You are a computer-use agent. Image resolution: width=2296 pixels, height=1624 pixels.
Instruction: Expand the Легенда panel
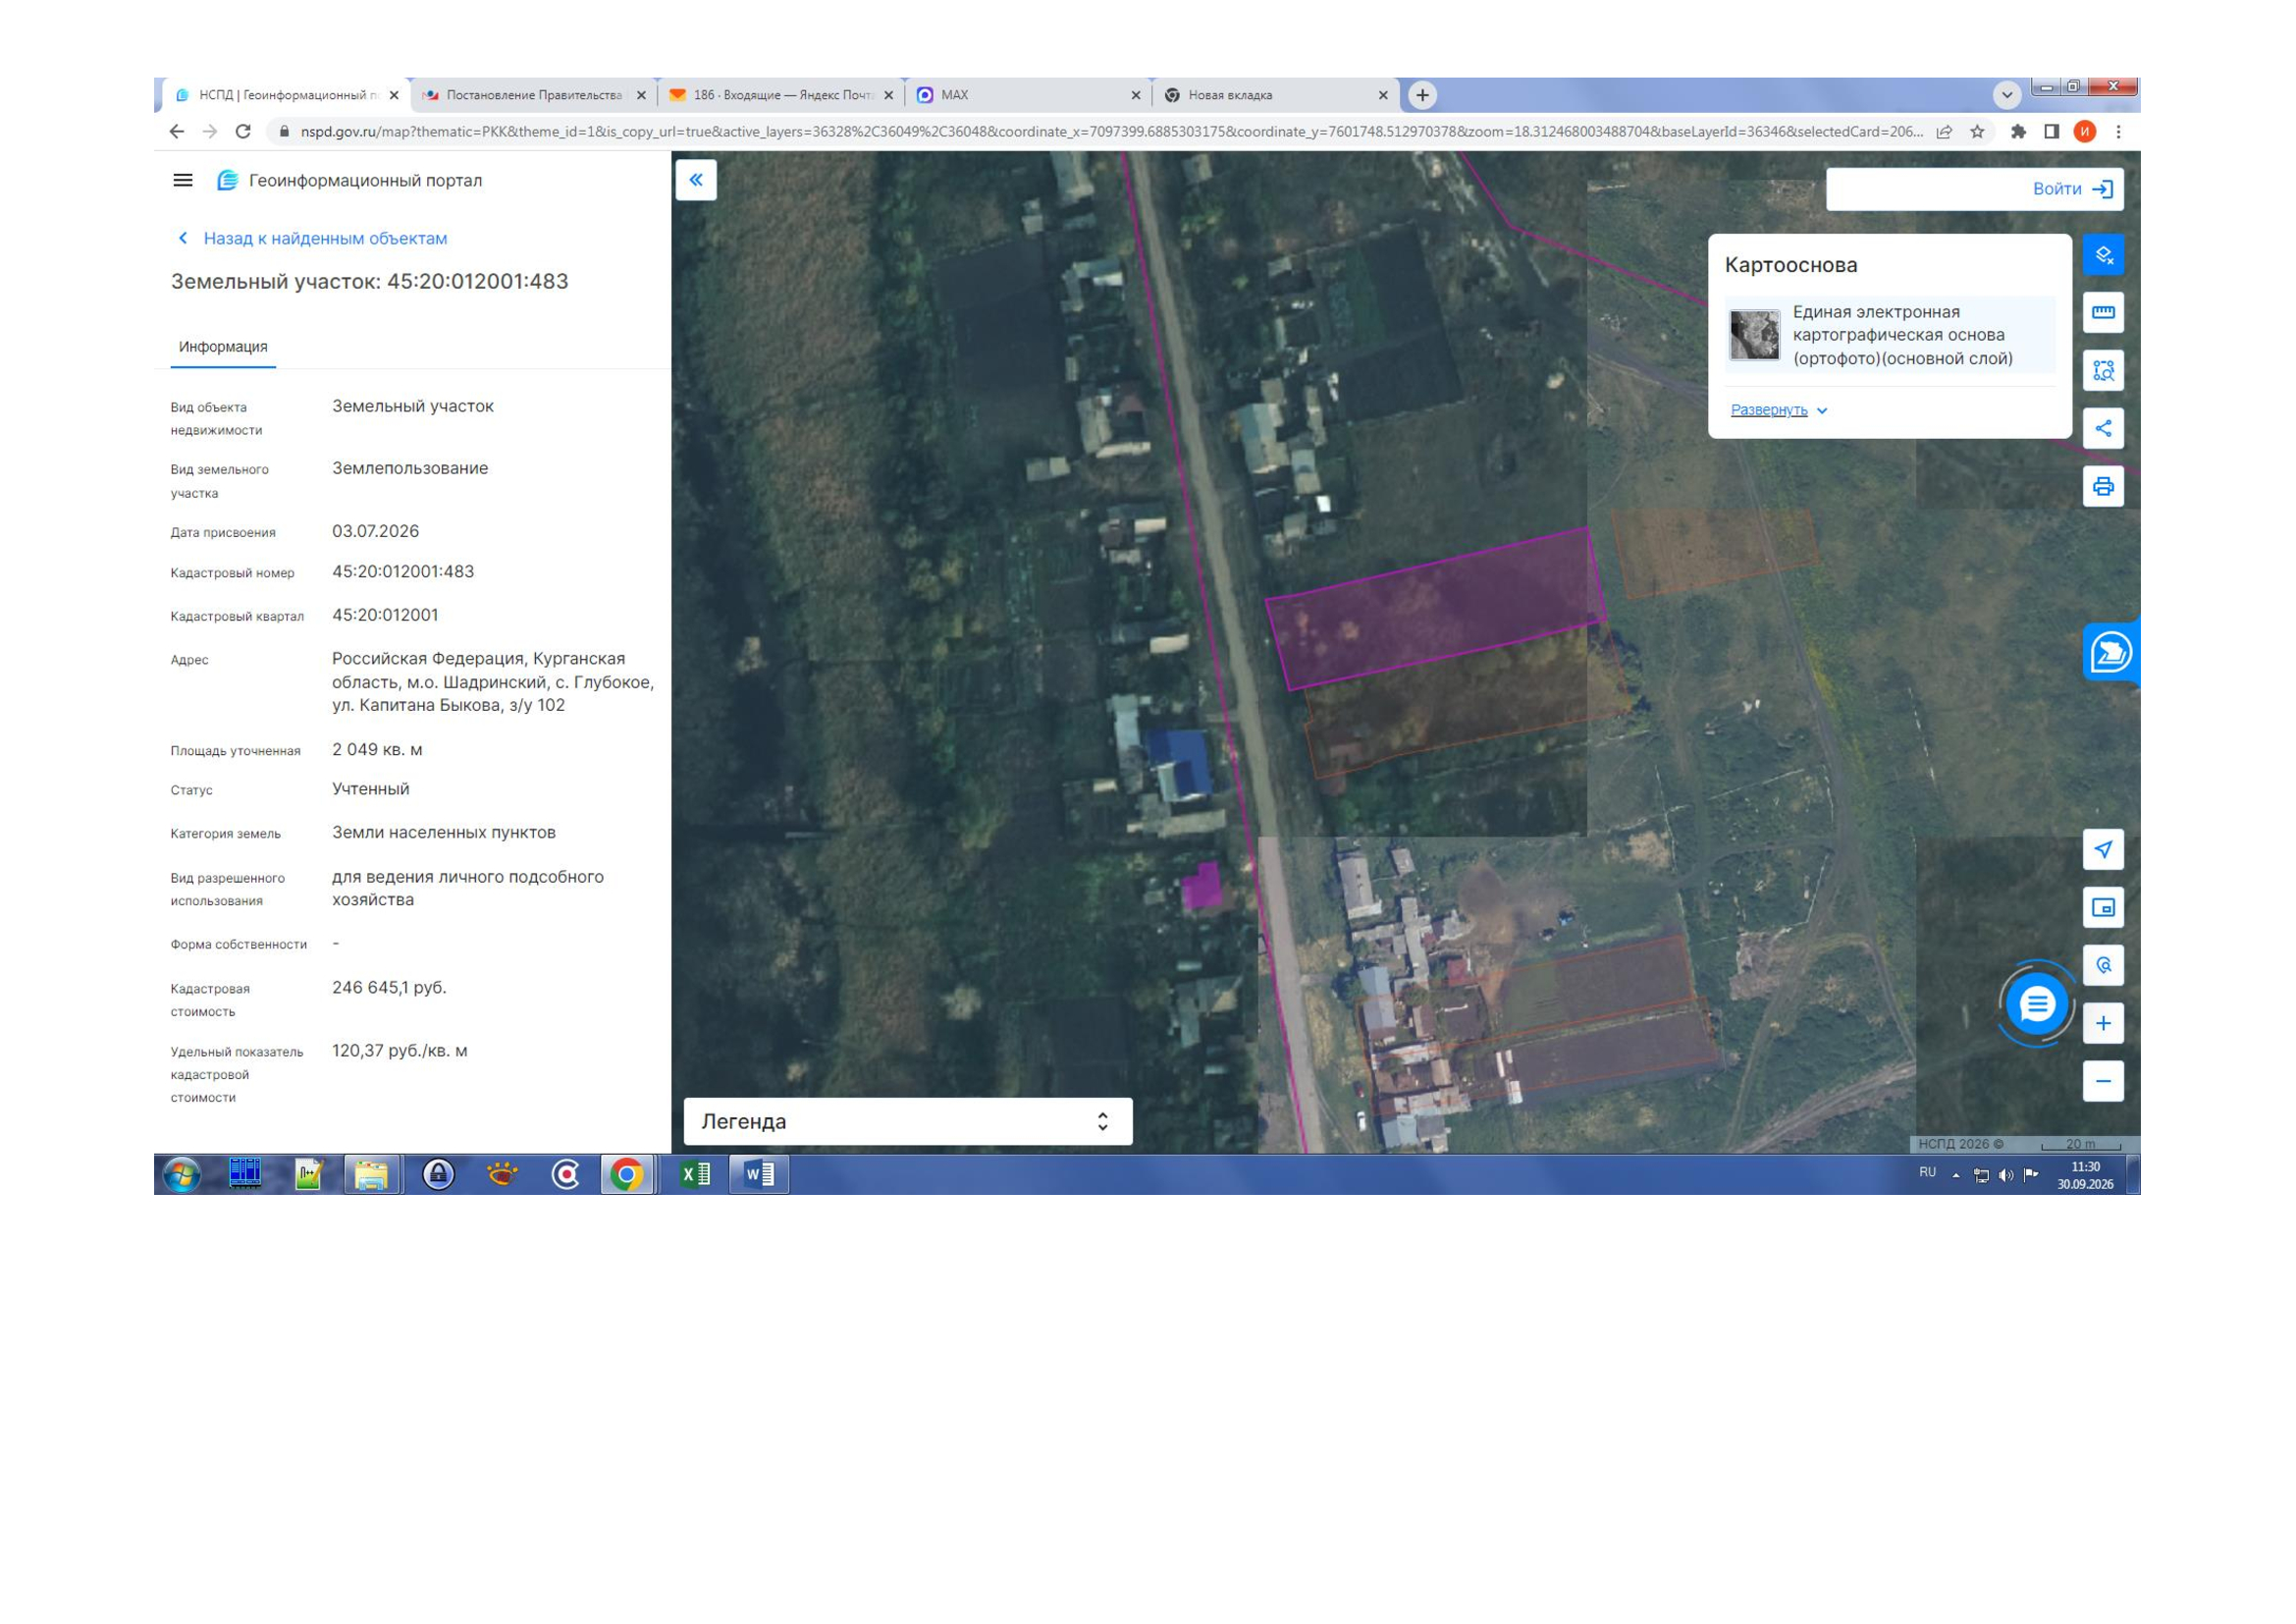[908, 1122]
